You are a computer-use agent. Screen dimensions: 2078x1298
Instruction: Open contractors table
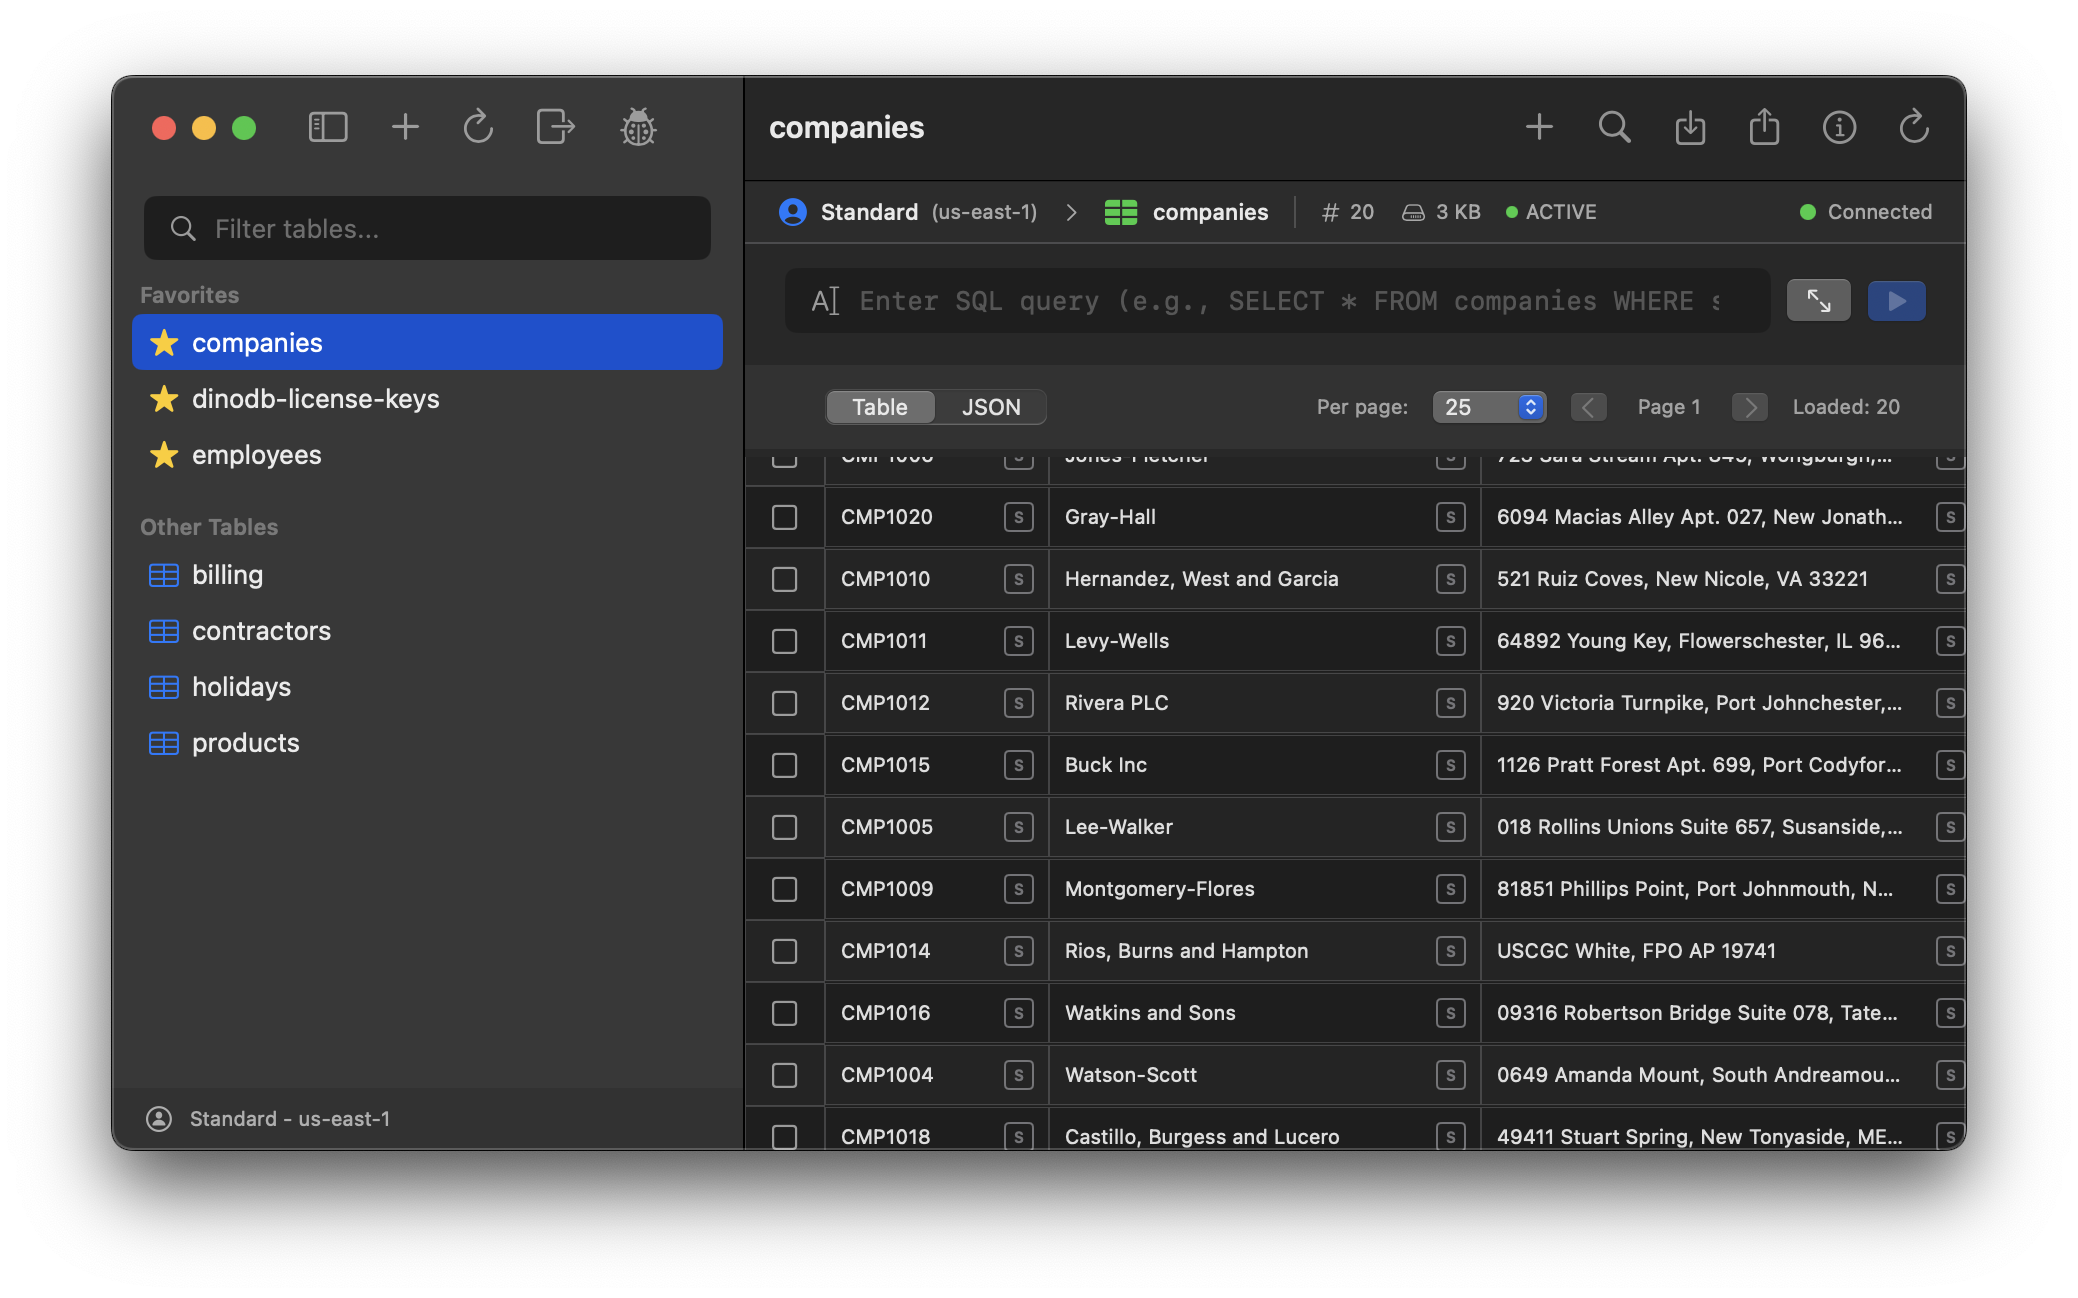coord(427,631)
